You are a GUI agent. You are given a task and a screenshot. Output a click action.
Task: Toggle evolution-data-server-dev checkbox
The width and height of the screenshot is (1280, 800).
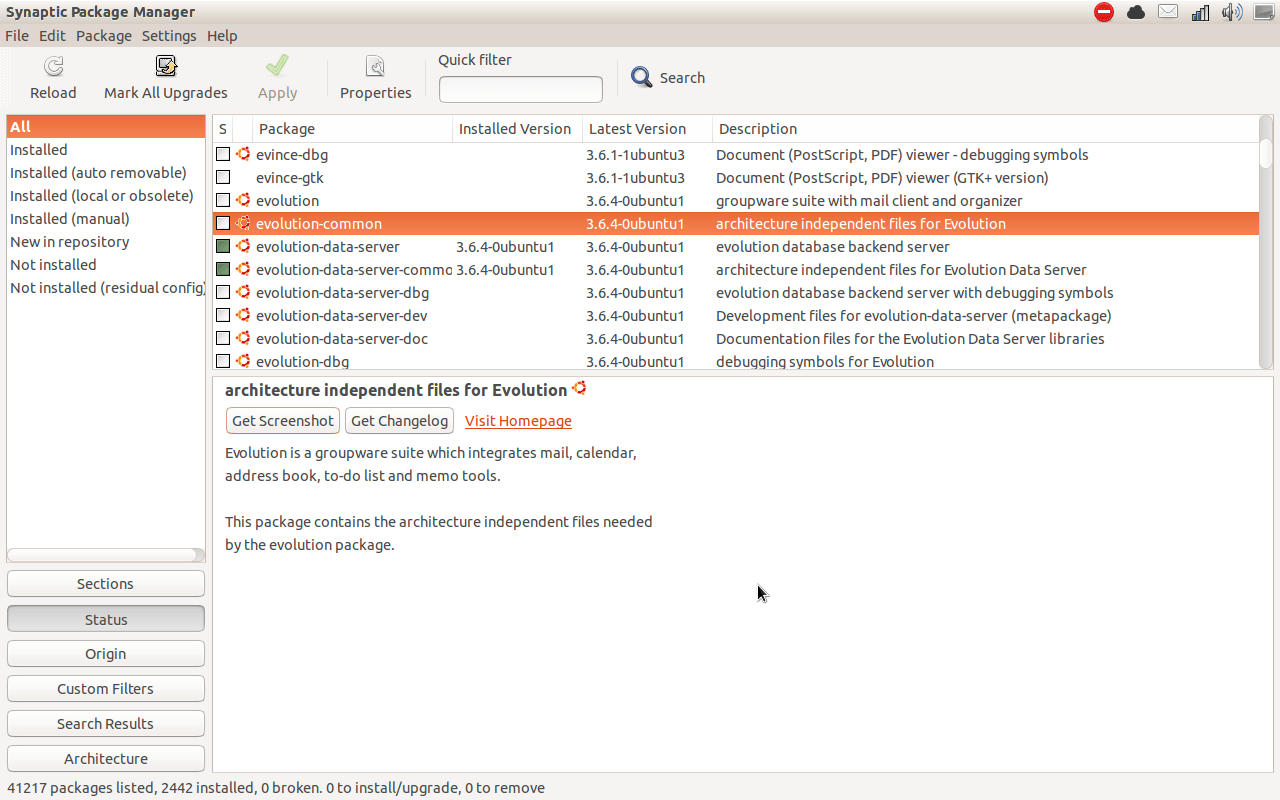(223, 316)
